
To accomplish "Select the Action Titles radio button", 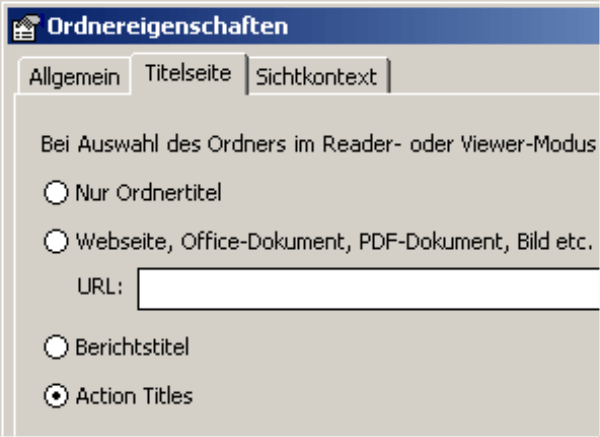I will [x=56, y=396].
